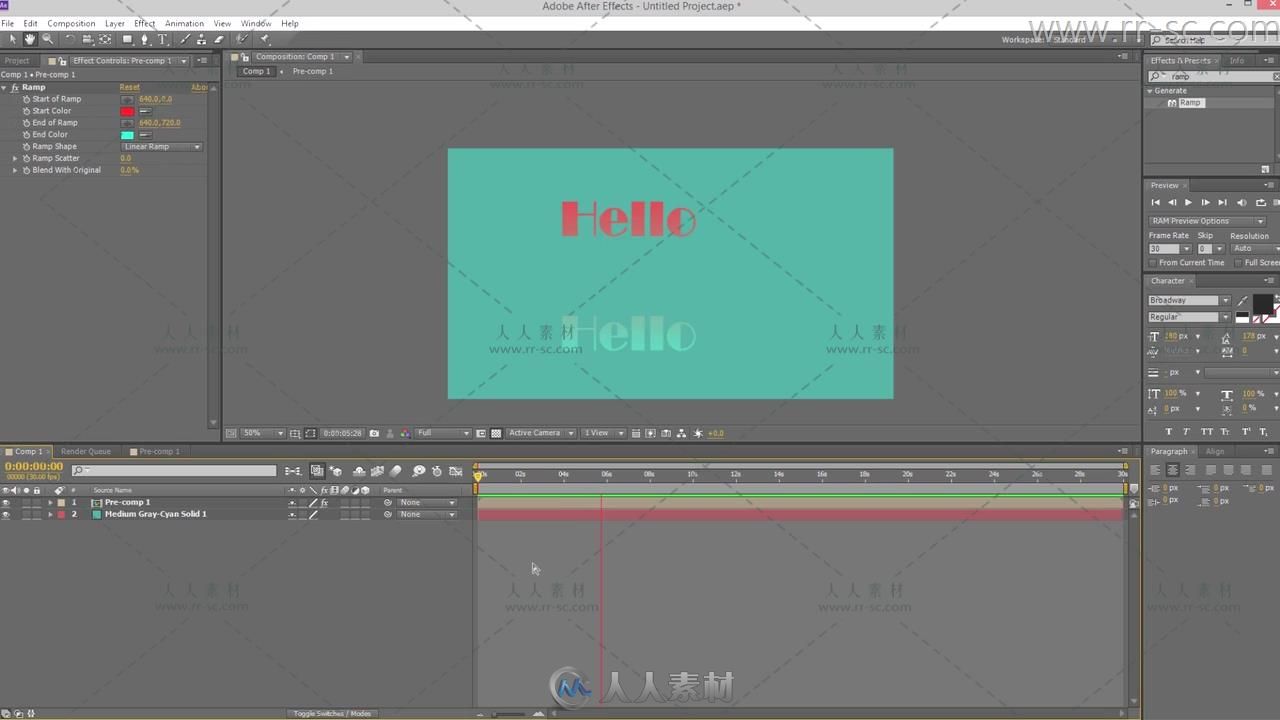Open the Composition menu
Image resolution: width=1280 pixels, height=720 pixels.
click(x=71, y=23)
